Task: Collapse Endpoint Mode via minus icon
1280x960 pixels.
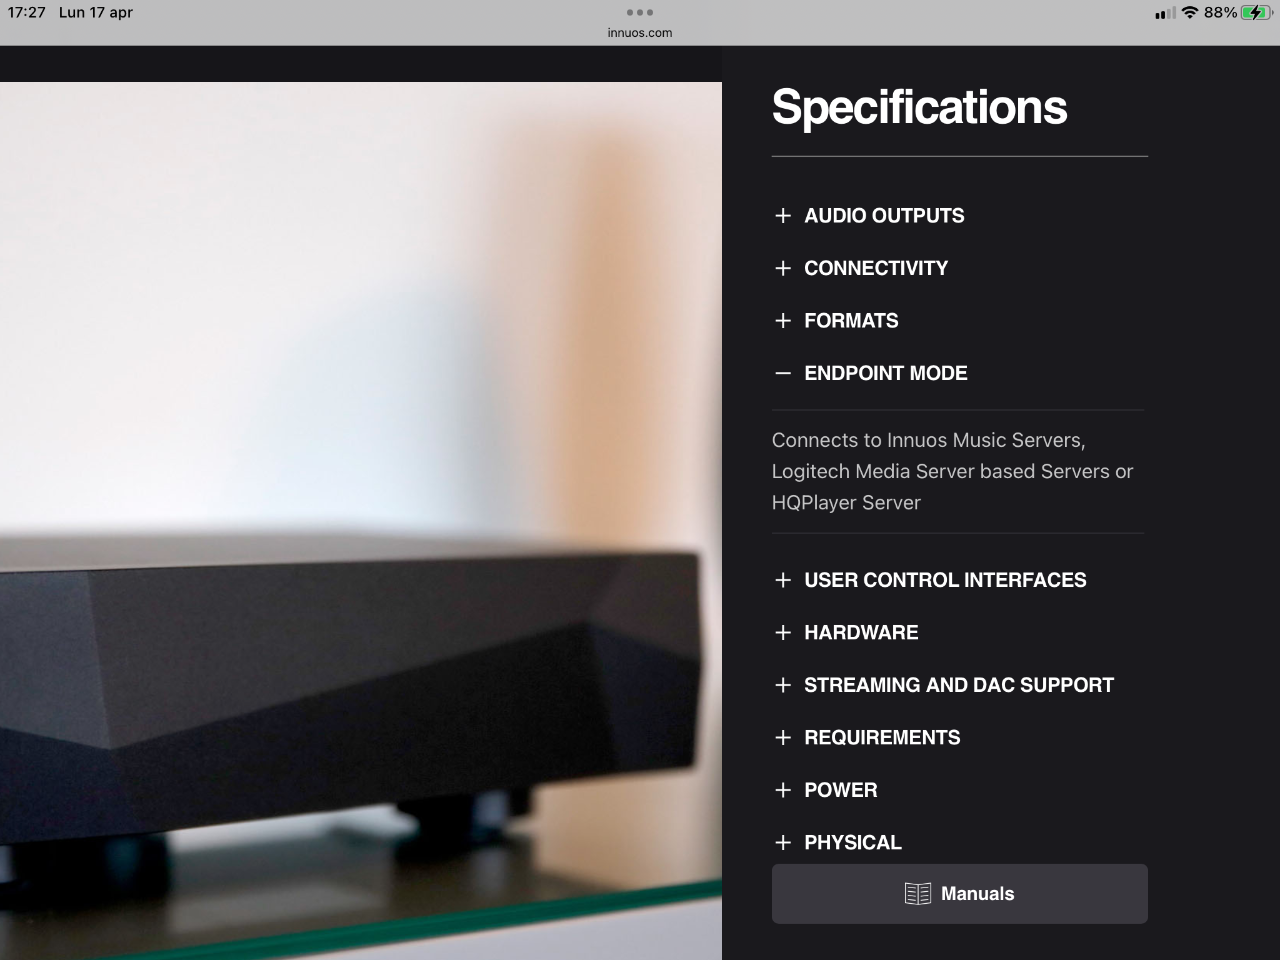Action: [783, 373]
